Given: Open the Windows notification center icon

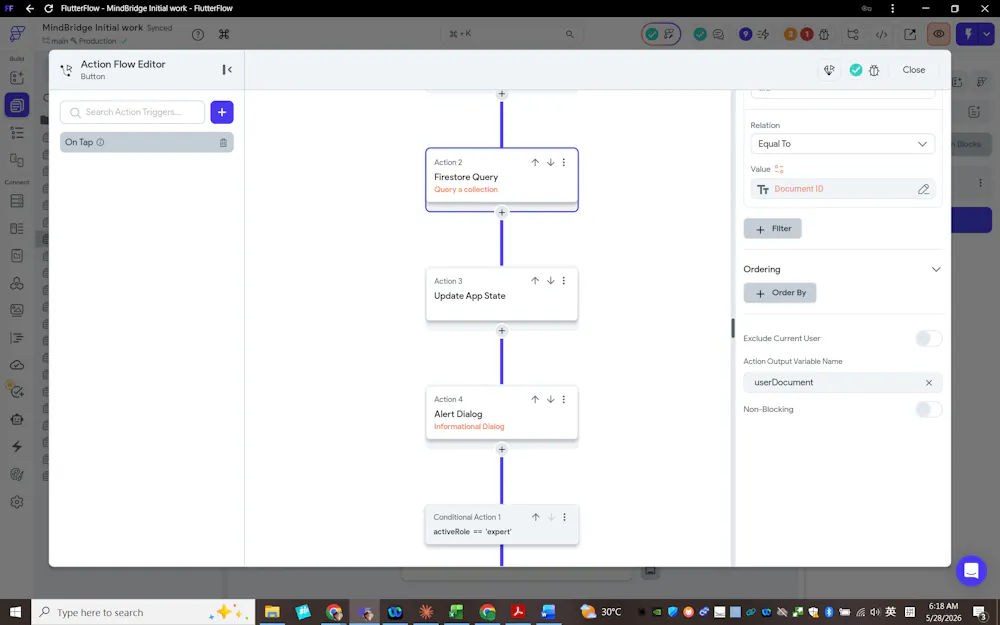Looking at the screenshot, I should coord(981,612).
